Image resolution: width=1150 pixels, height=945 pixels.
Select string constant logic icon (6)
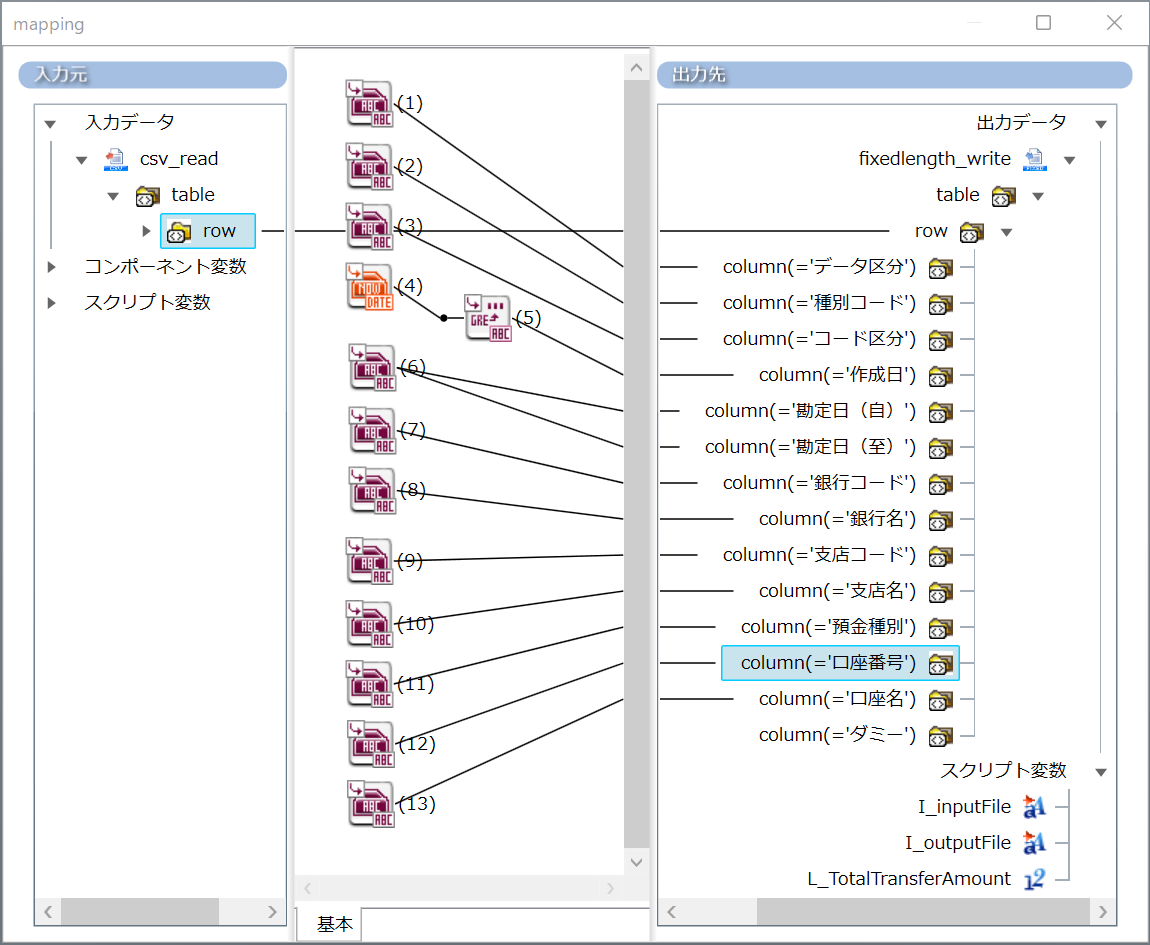[x=372, y=368]
